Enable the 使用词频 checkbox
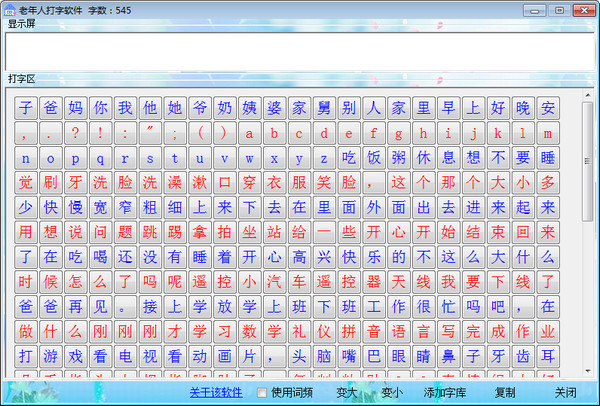Image resolution: width=600 pixels, height=406 pixels. click(x=263, y=393)
